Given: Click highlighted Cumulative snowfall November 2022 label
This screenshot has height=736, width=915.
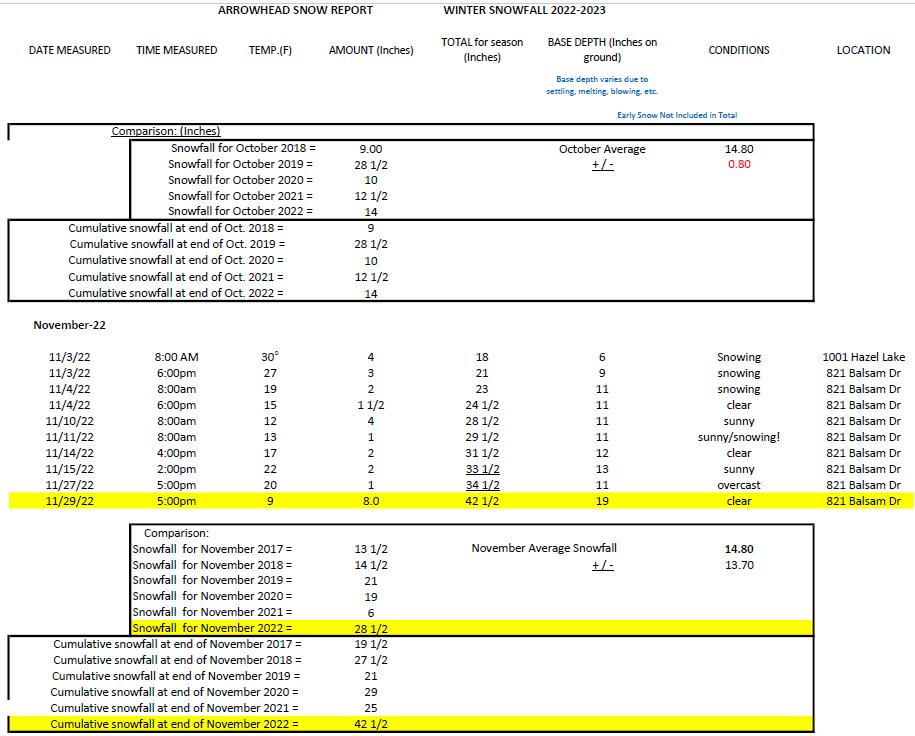Looking at the screenshot, I should [x=174, y=724].
